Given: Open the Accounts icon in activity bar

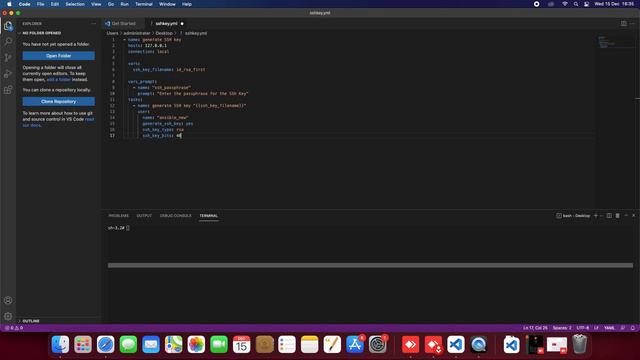Looking at the screenshot, I should pyautogui.click(x=8, y=300).
